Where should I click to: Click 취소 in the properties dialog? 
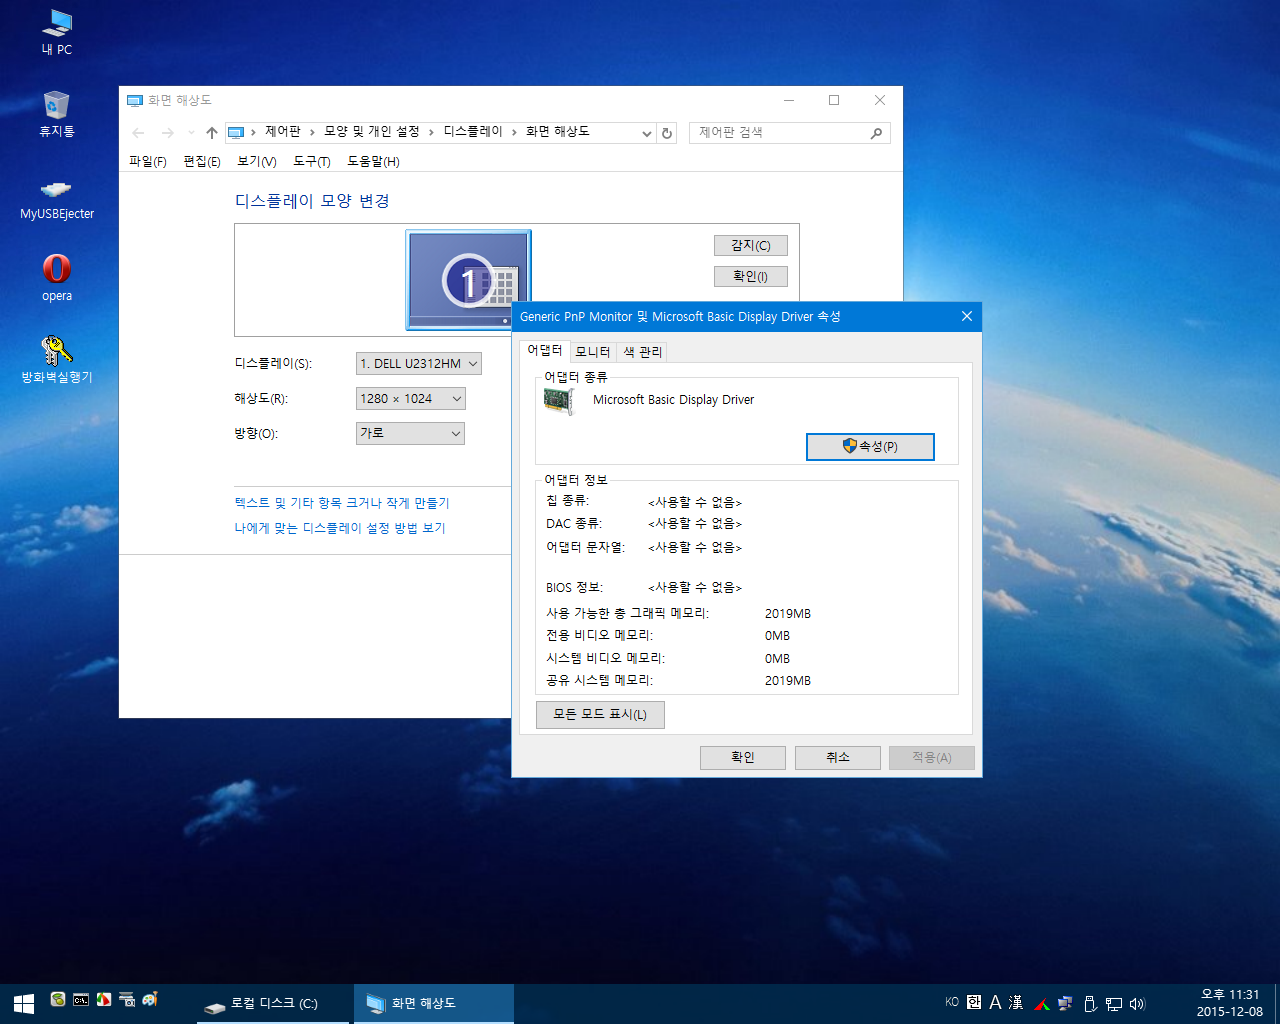point(838,757)
